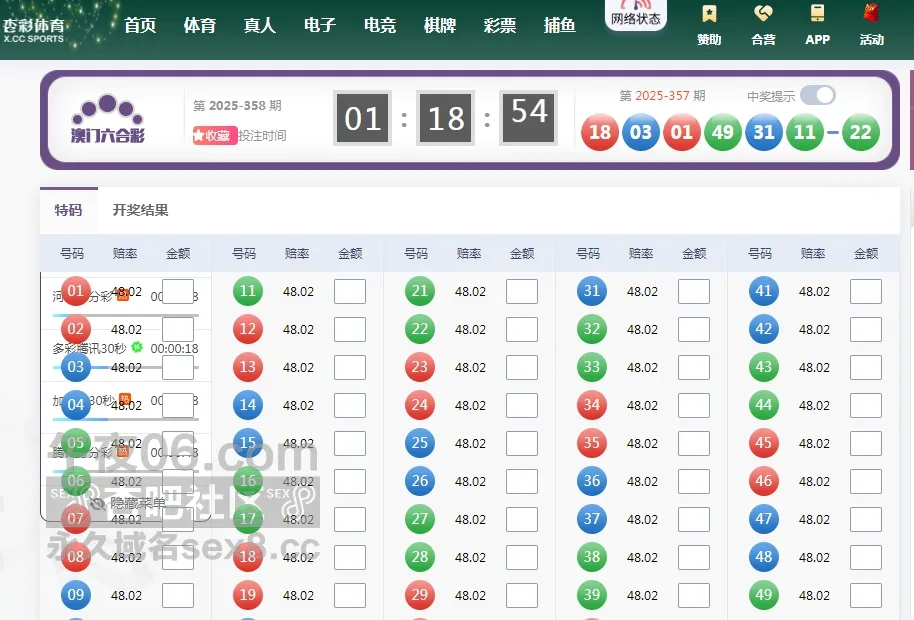This screenshot has width=914, height=620.
Task: Select number ball 26
Action: pyautogui.click(x=420, y=481)
